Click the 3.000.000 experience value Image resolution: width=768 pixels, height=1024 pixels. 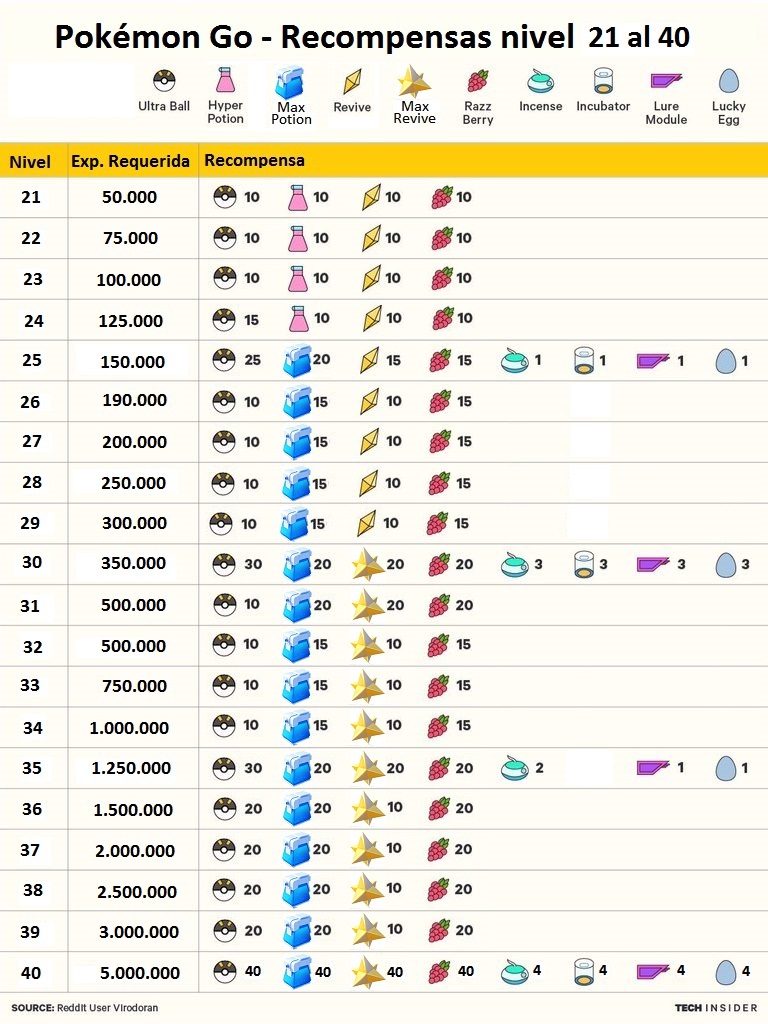pyautogui.click(x=139, y=933)
